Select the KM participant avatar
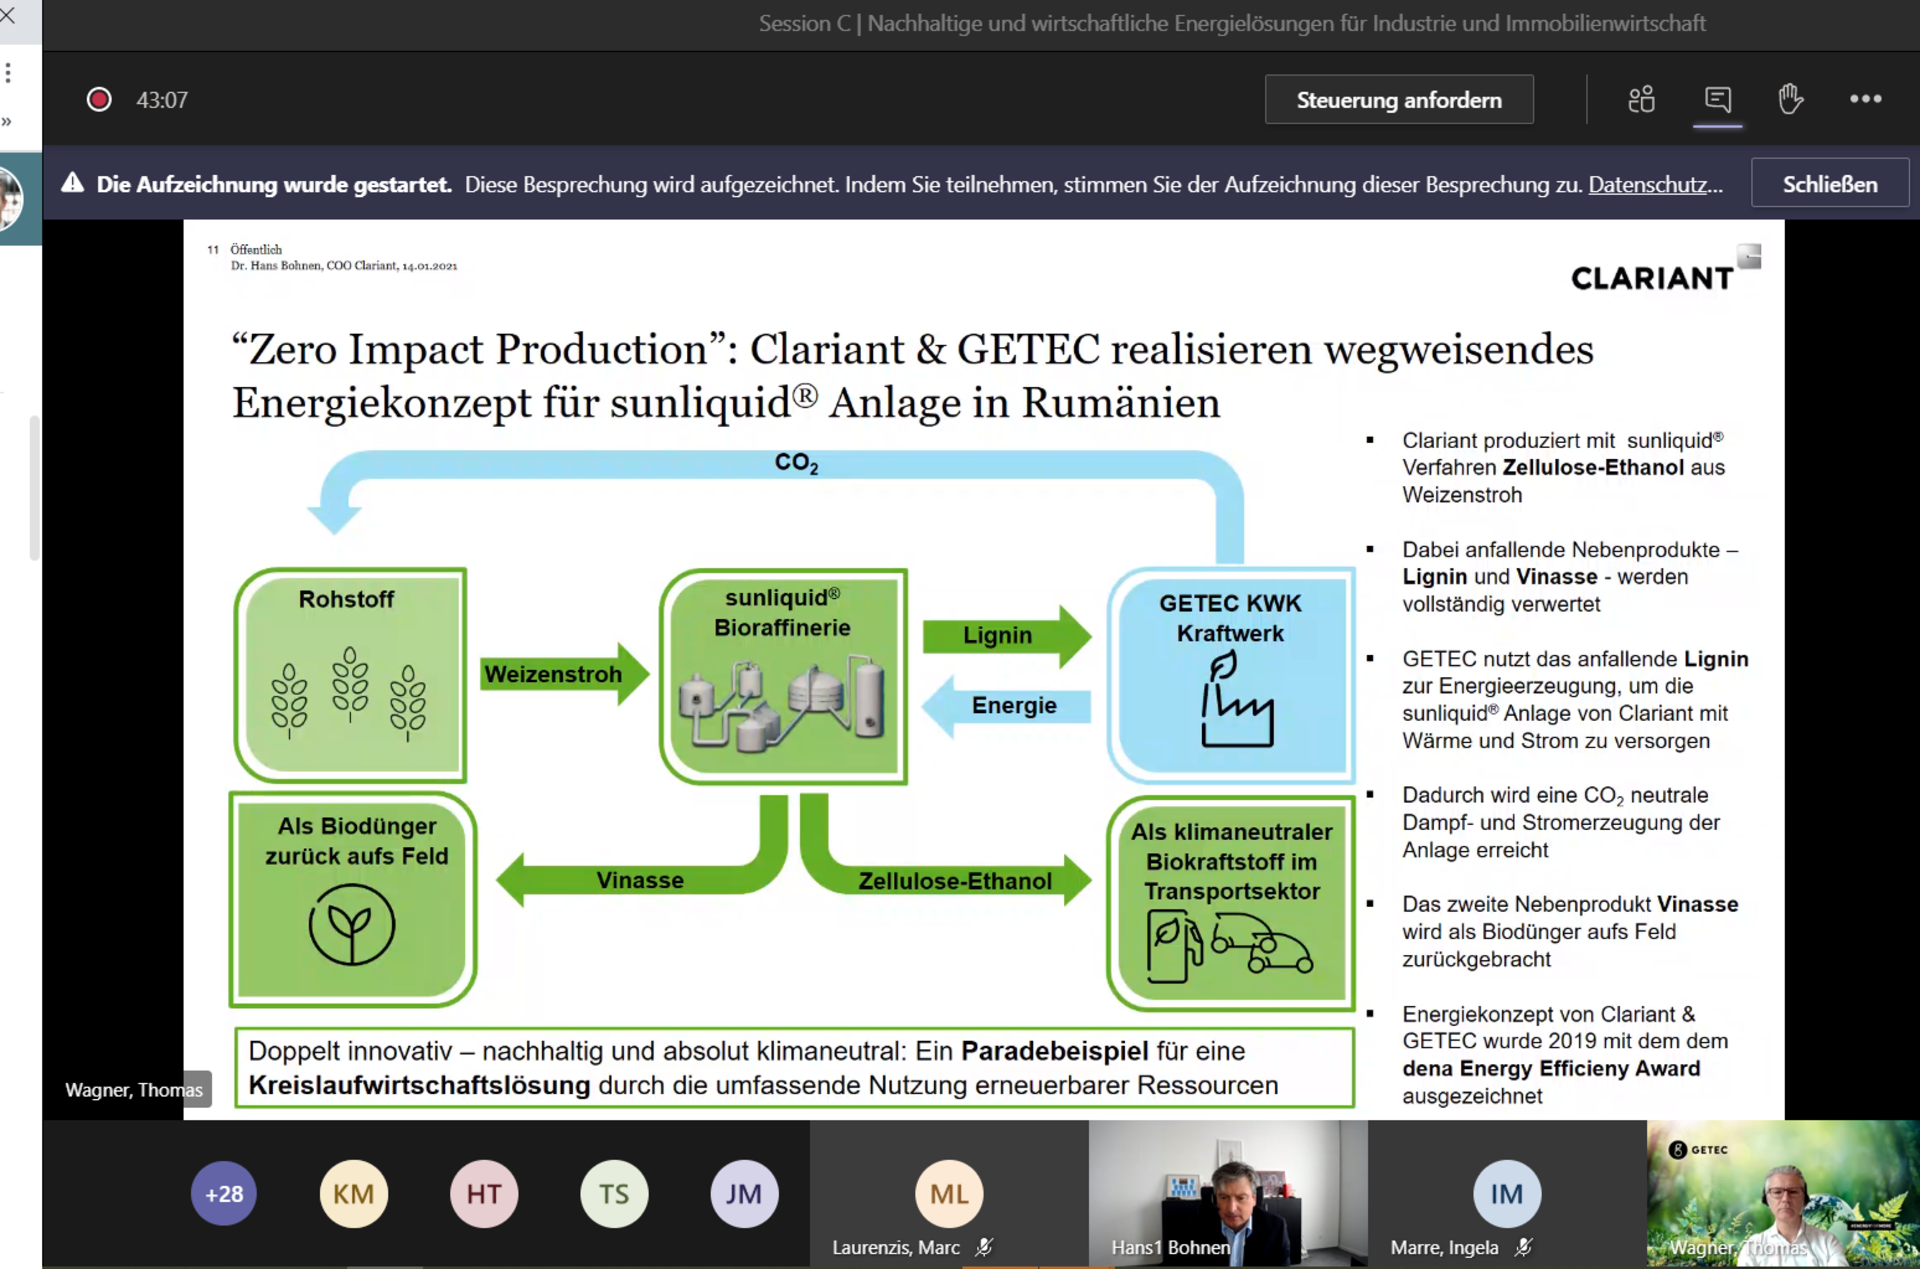The height and width of the screenshot is (1269, 1920). 354,1194
